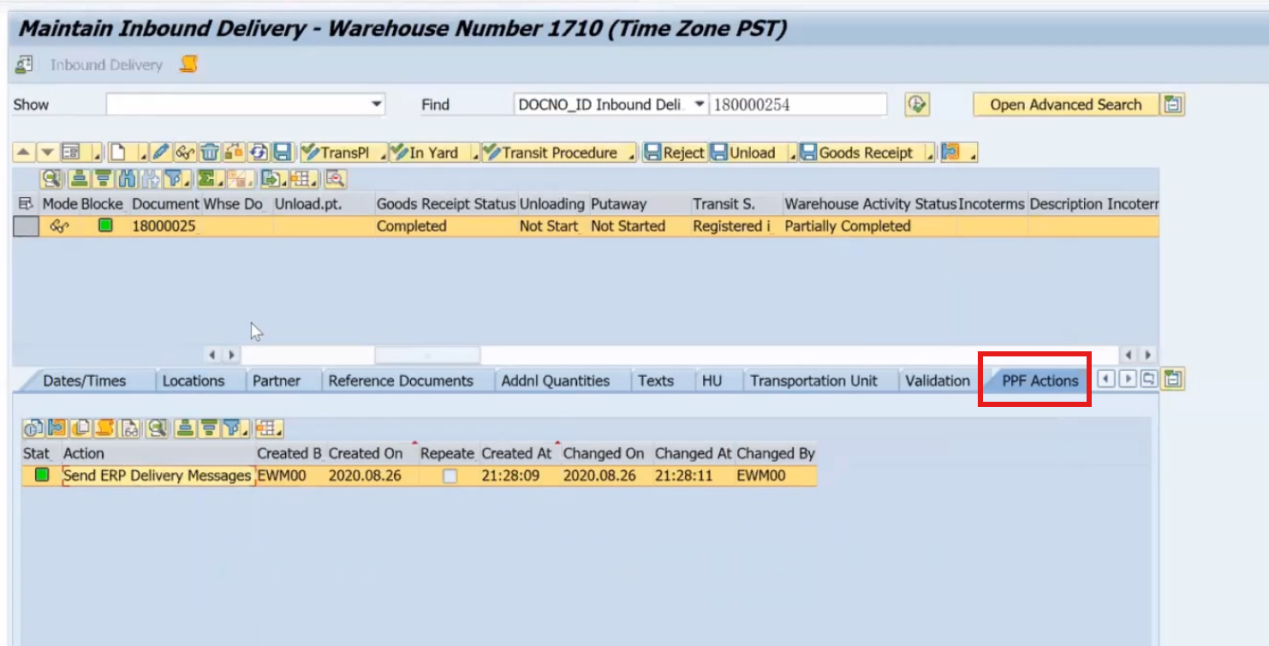This screenshot has width=1269, height=646.
Task: Click the up arrow in the delivery toolbar
Action: pos(23,153)
